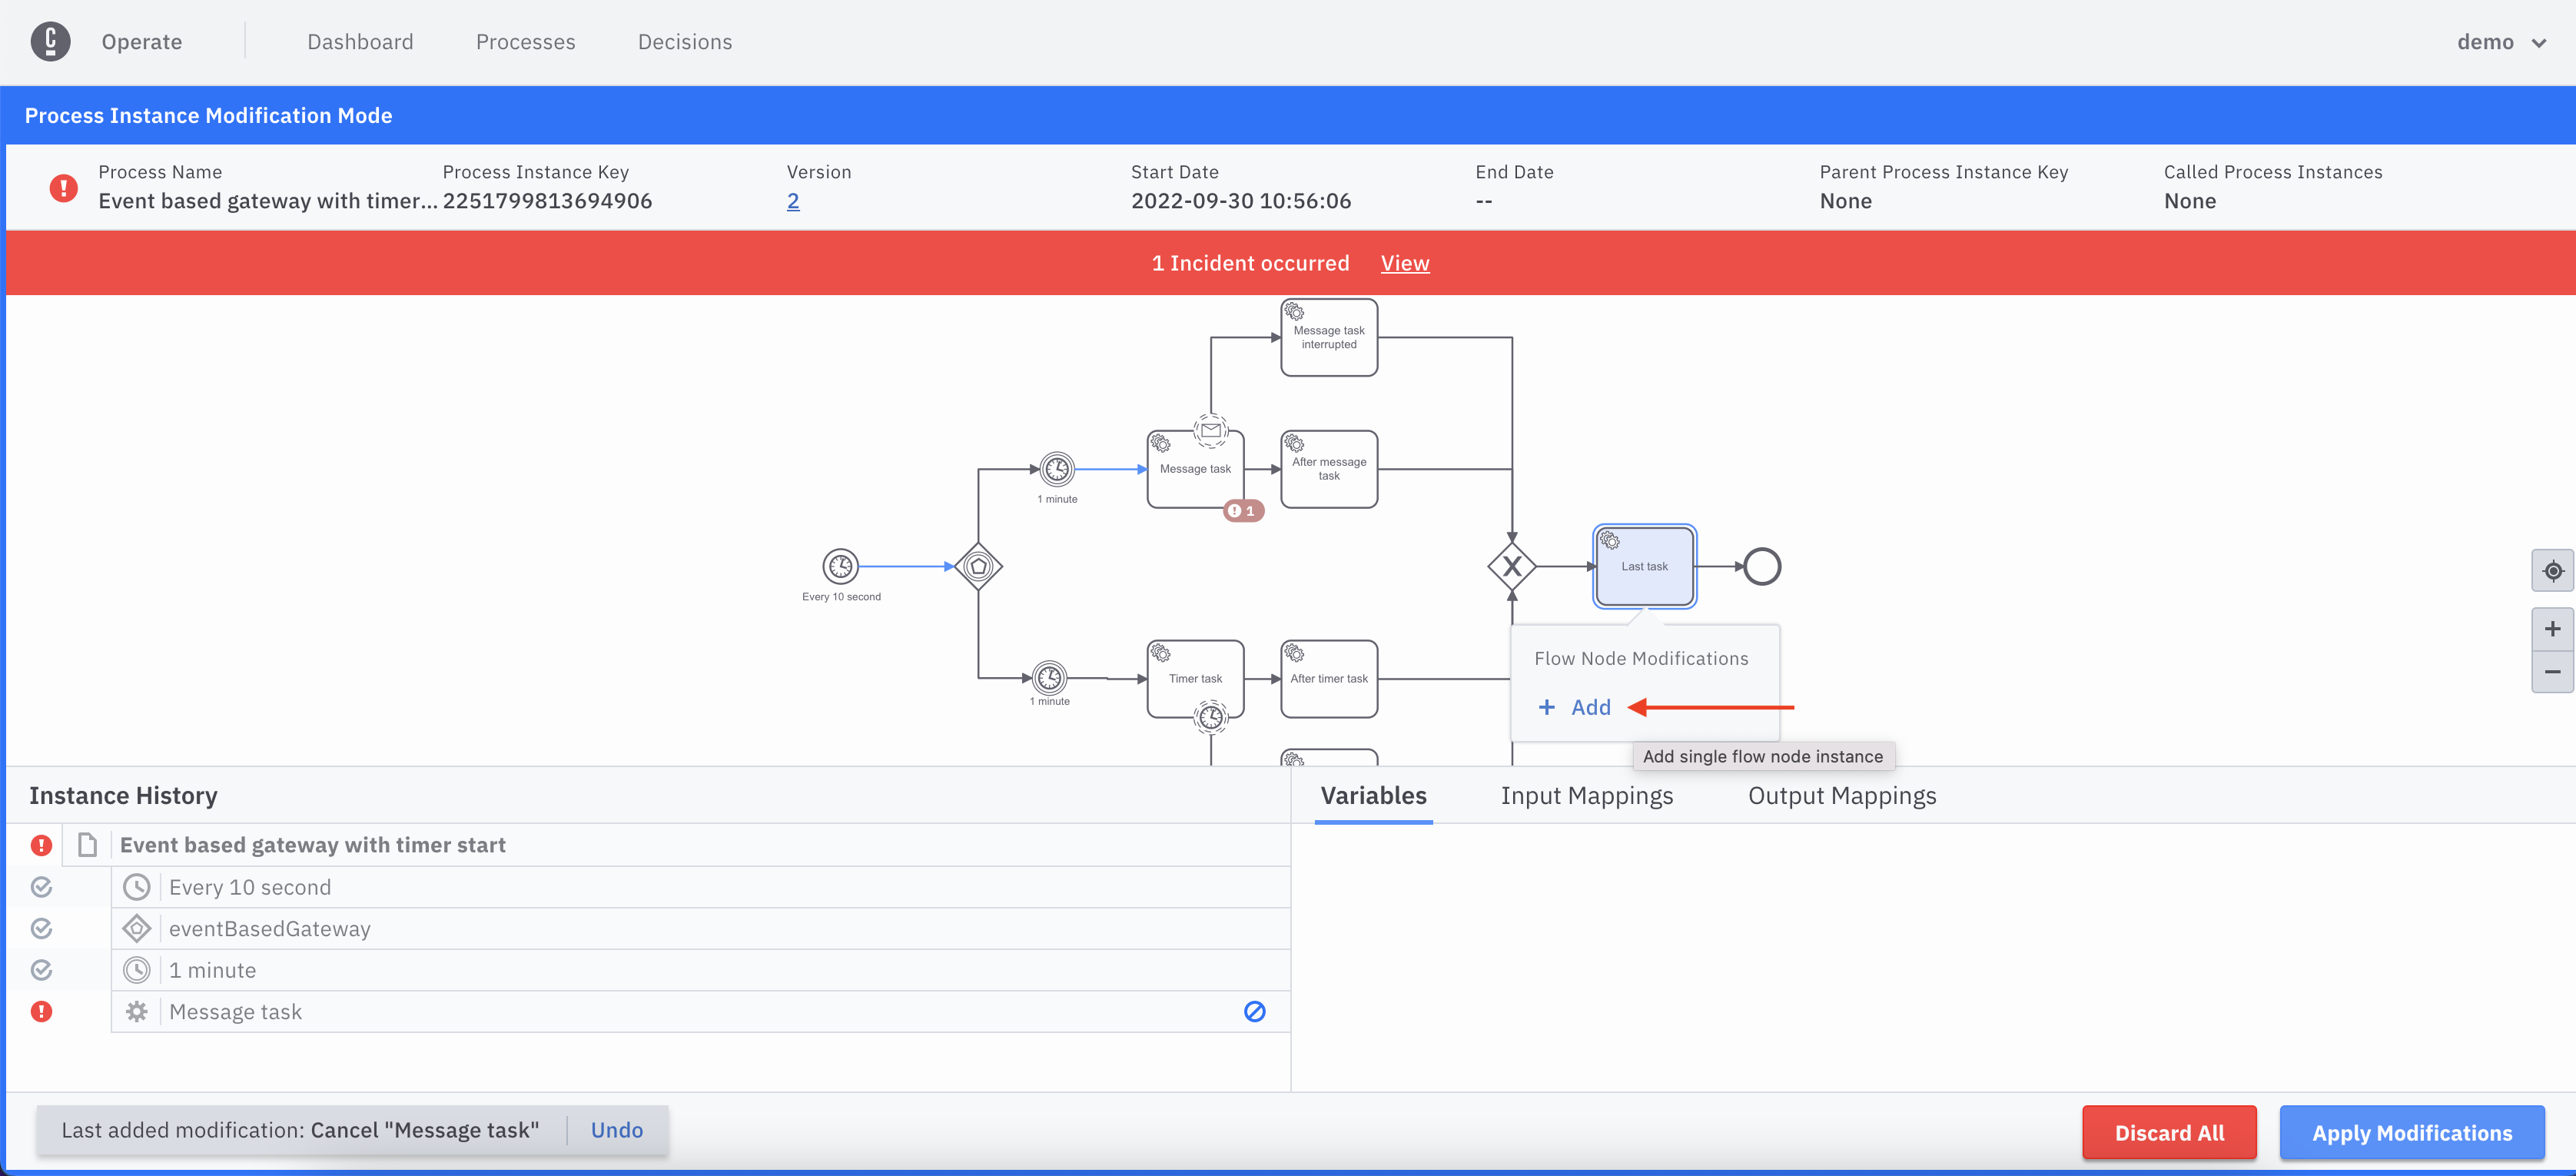Open the demo user dropdown
Viewport: 2576px width, 1176px height.
click(2500, 42)
